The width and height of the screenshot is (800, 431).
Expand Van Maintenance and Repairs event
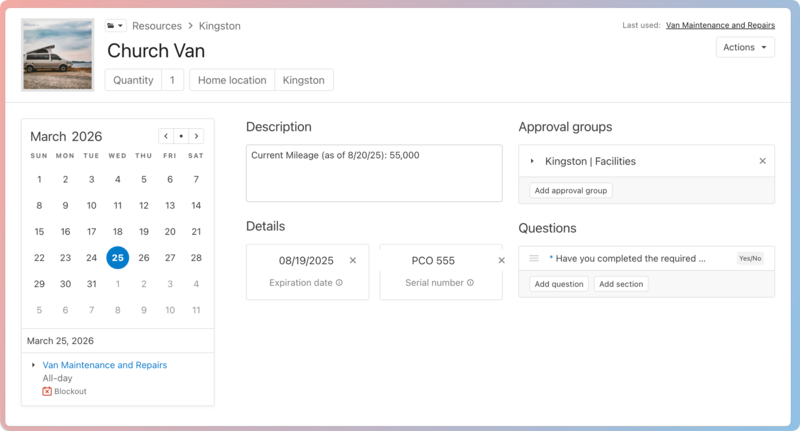33,365
